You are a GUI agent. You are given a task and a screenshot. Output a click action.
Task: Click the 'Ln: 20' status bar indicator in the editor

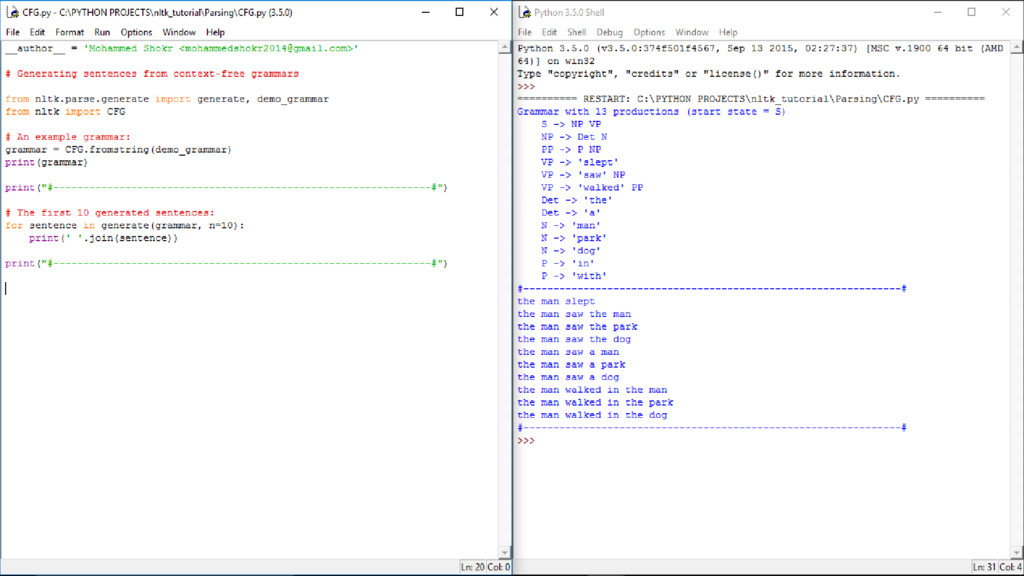pos(472,567)
